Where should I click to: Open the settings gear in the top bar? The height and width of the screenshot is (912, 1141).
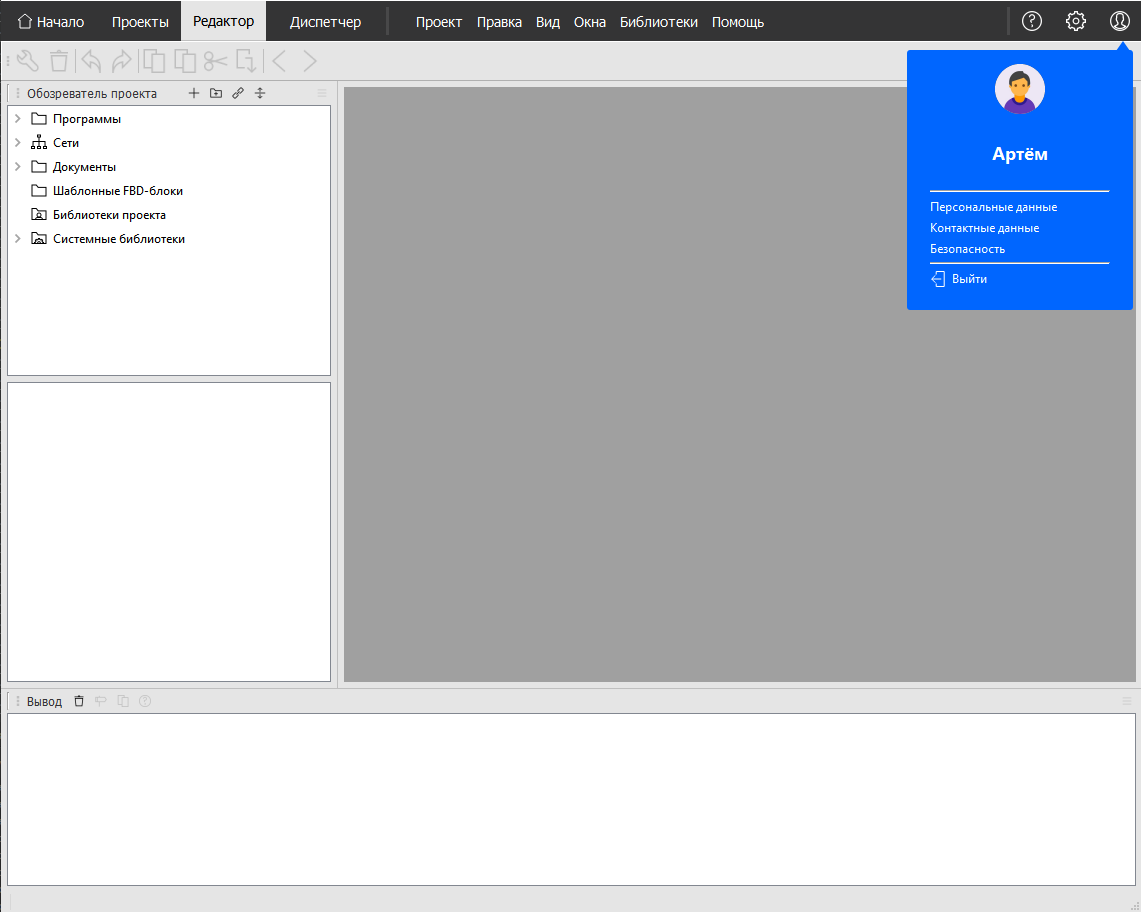click(1075, 20)
